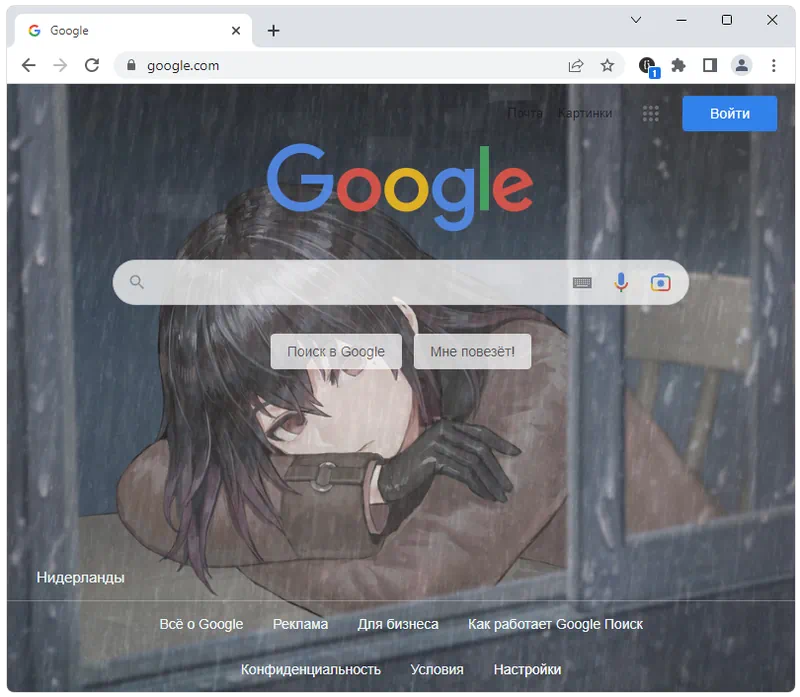Click the Войти sign-in button

(x=730, y=113)
